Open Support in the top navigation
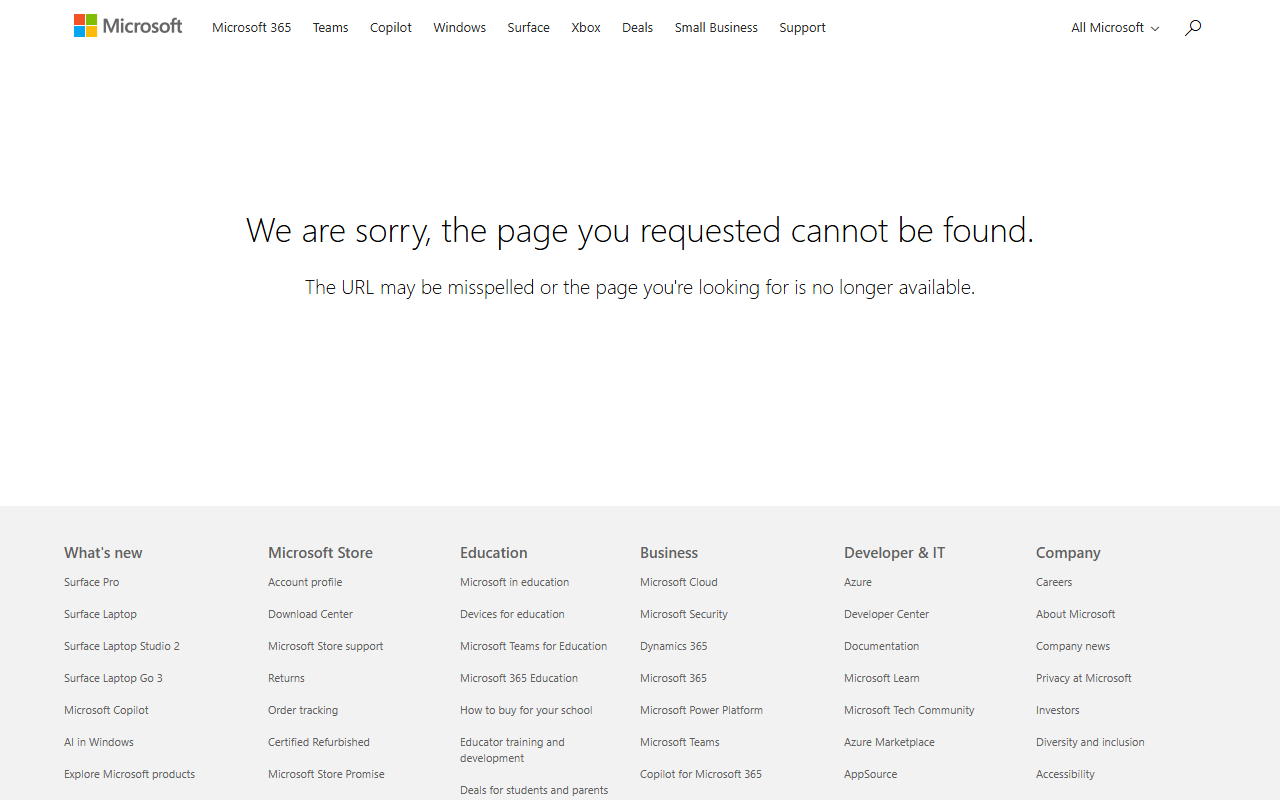 [x=802, y=28]
